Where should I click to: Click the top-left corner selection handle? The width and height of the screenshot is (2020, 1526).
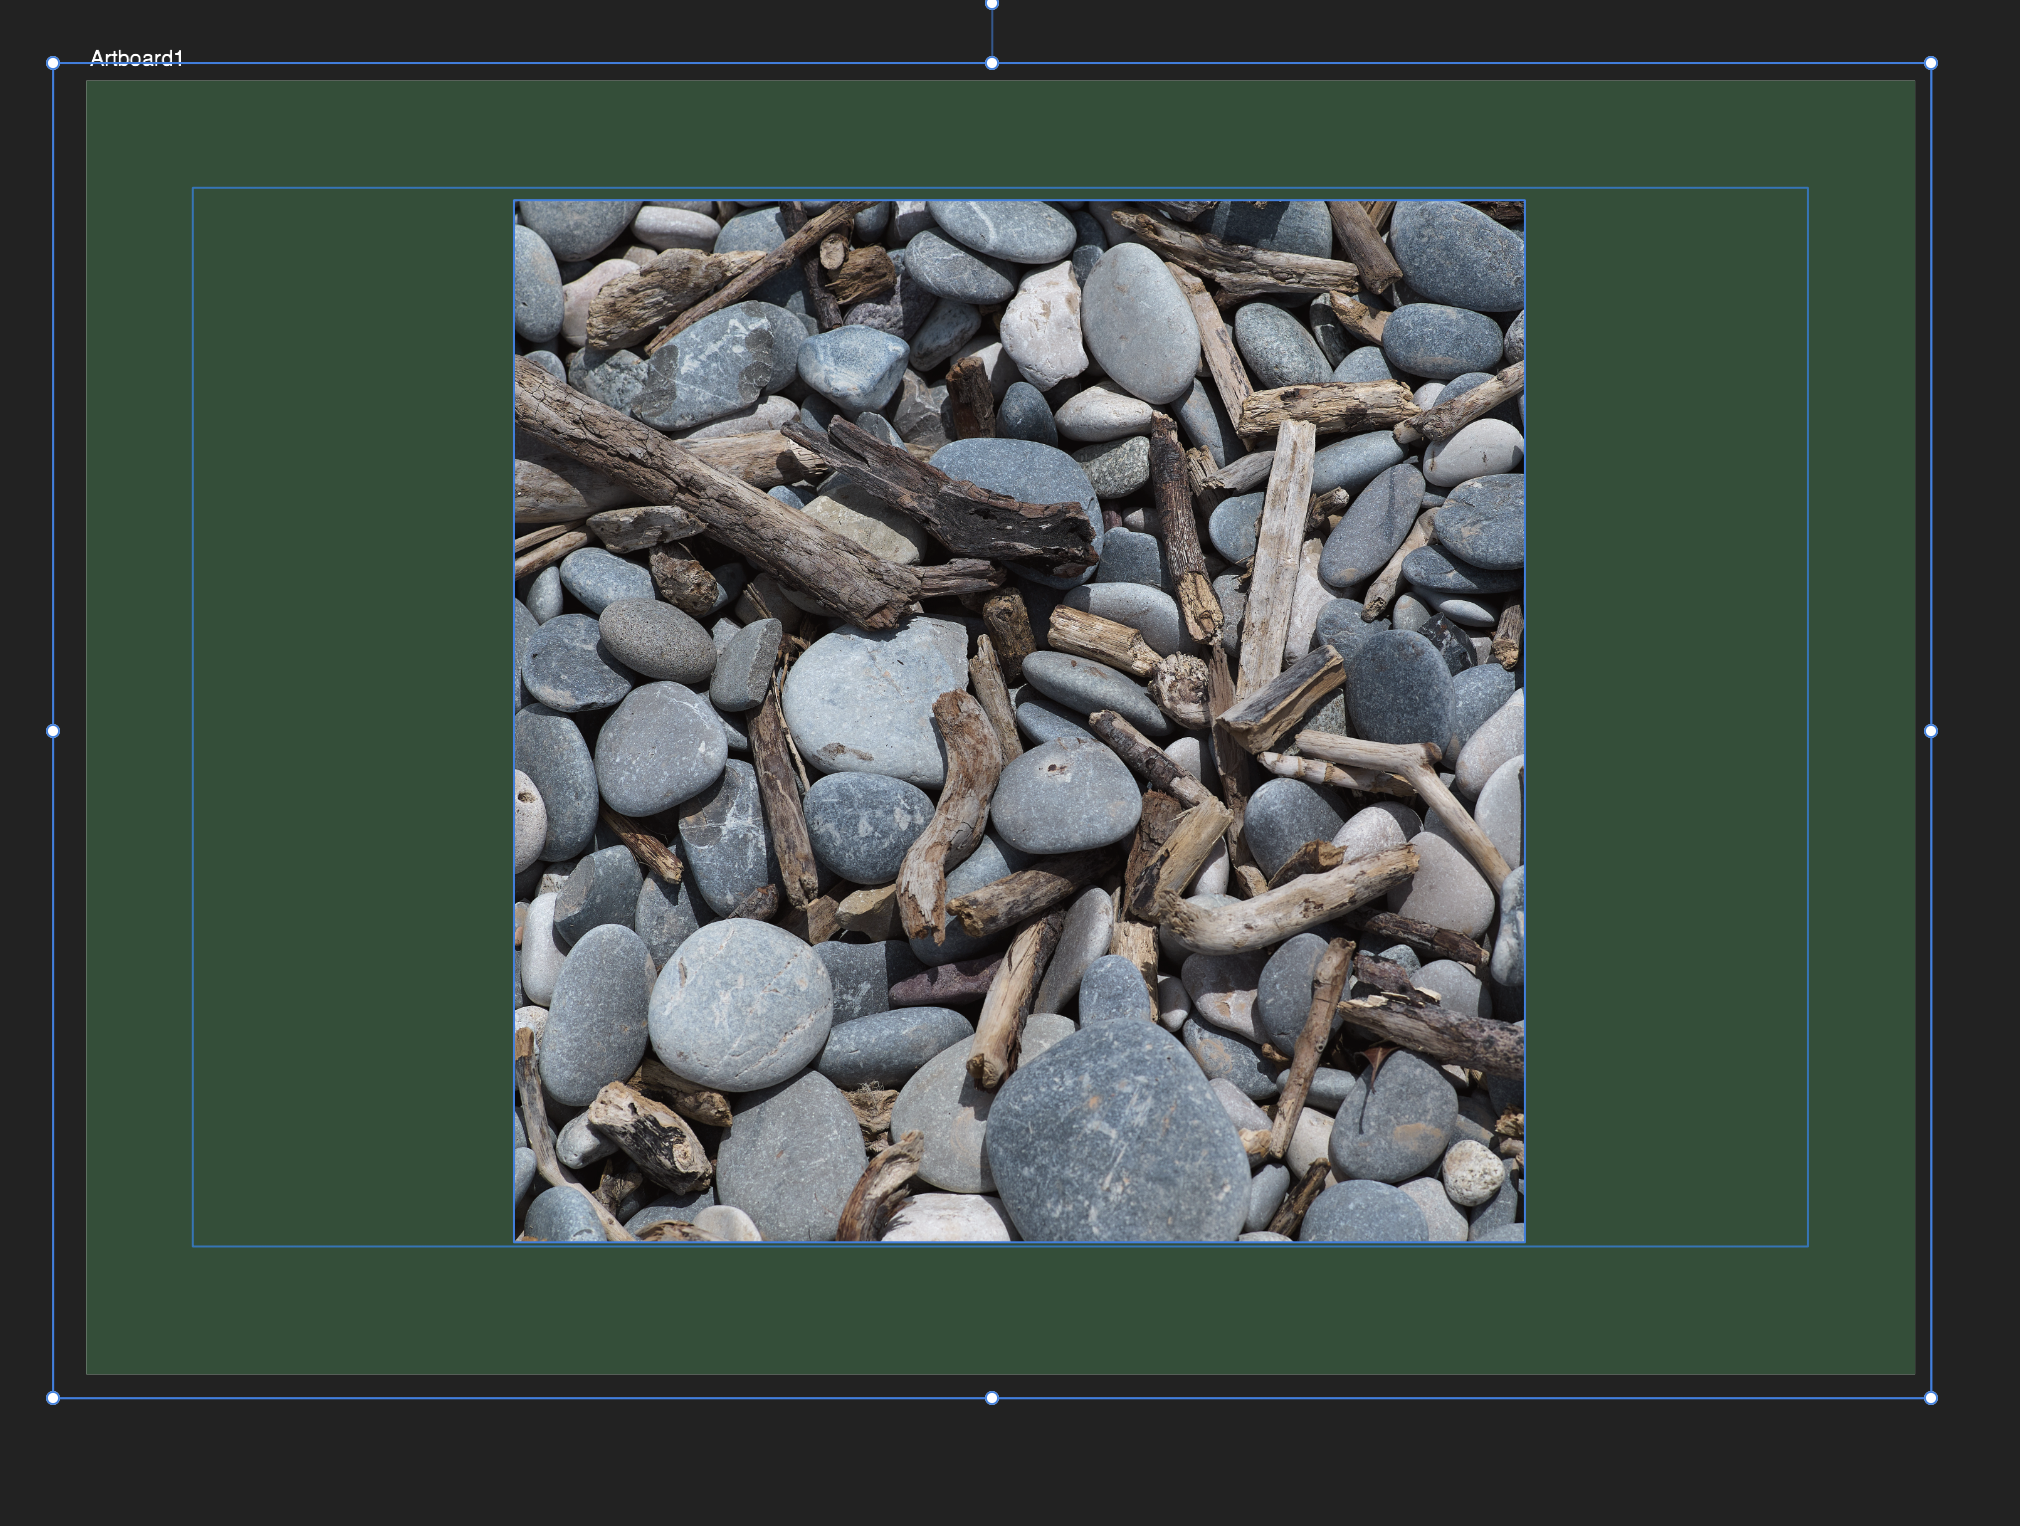tap(53, 63)
